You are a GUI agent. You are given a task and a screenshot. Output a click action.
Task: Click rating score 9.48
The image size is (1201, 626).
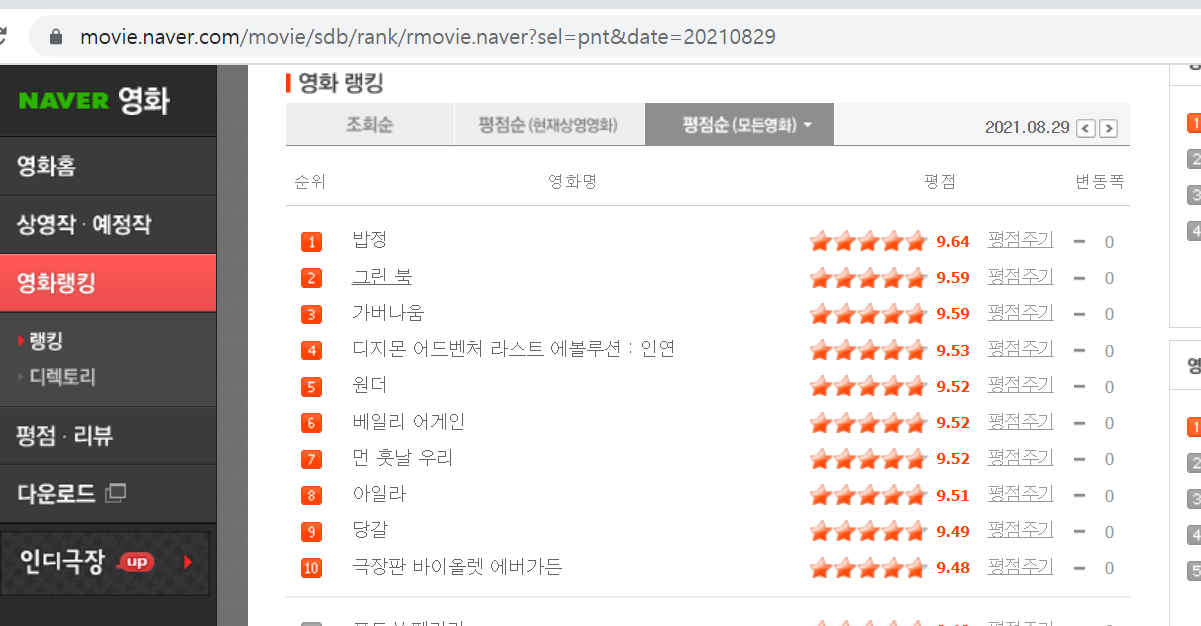(x=953, y=568)
